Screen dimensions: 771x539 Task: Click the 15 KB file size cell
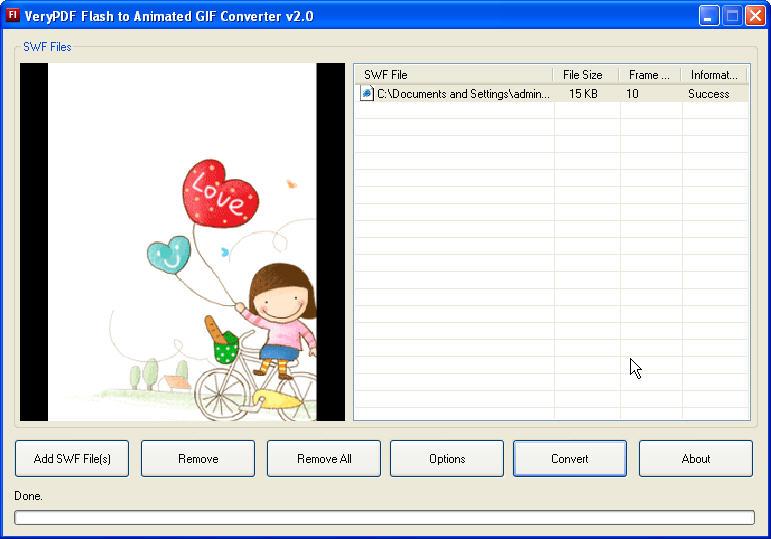(x=583, y=93)
